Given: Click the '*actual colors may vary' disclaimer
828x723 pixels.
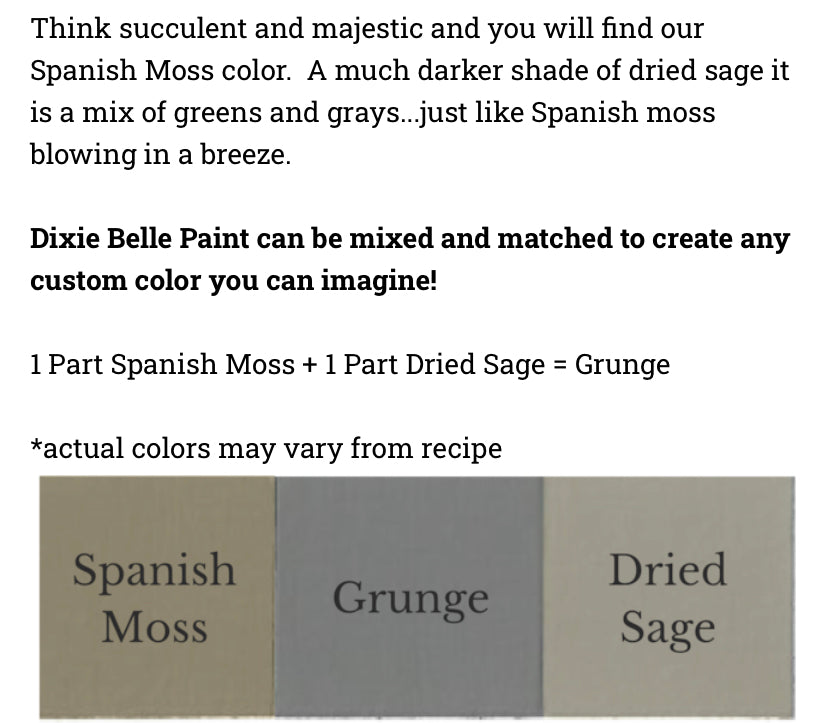Looking at the screenshot, I should pos(266,448).
